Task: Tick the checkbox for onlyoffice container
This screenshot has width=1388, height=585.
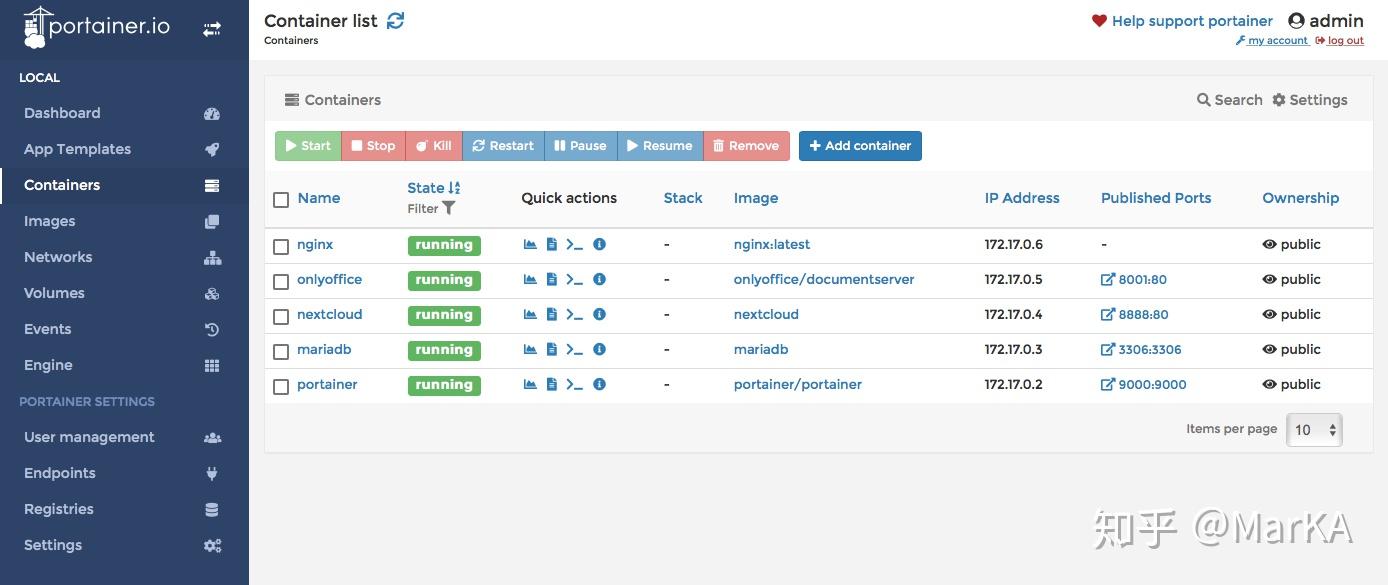Action: (x=281, y=281)
